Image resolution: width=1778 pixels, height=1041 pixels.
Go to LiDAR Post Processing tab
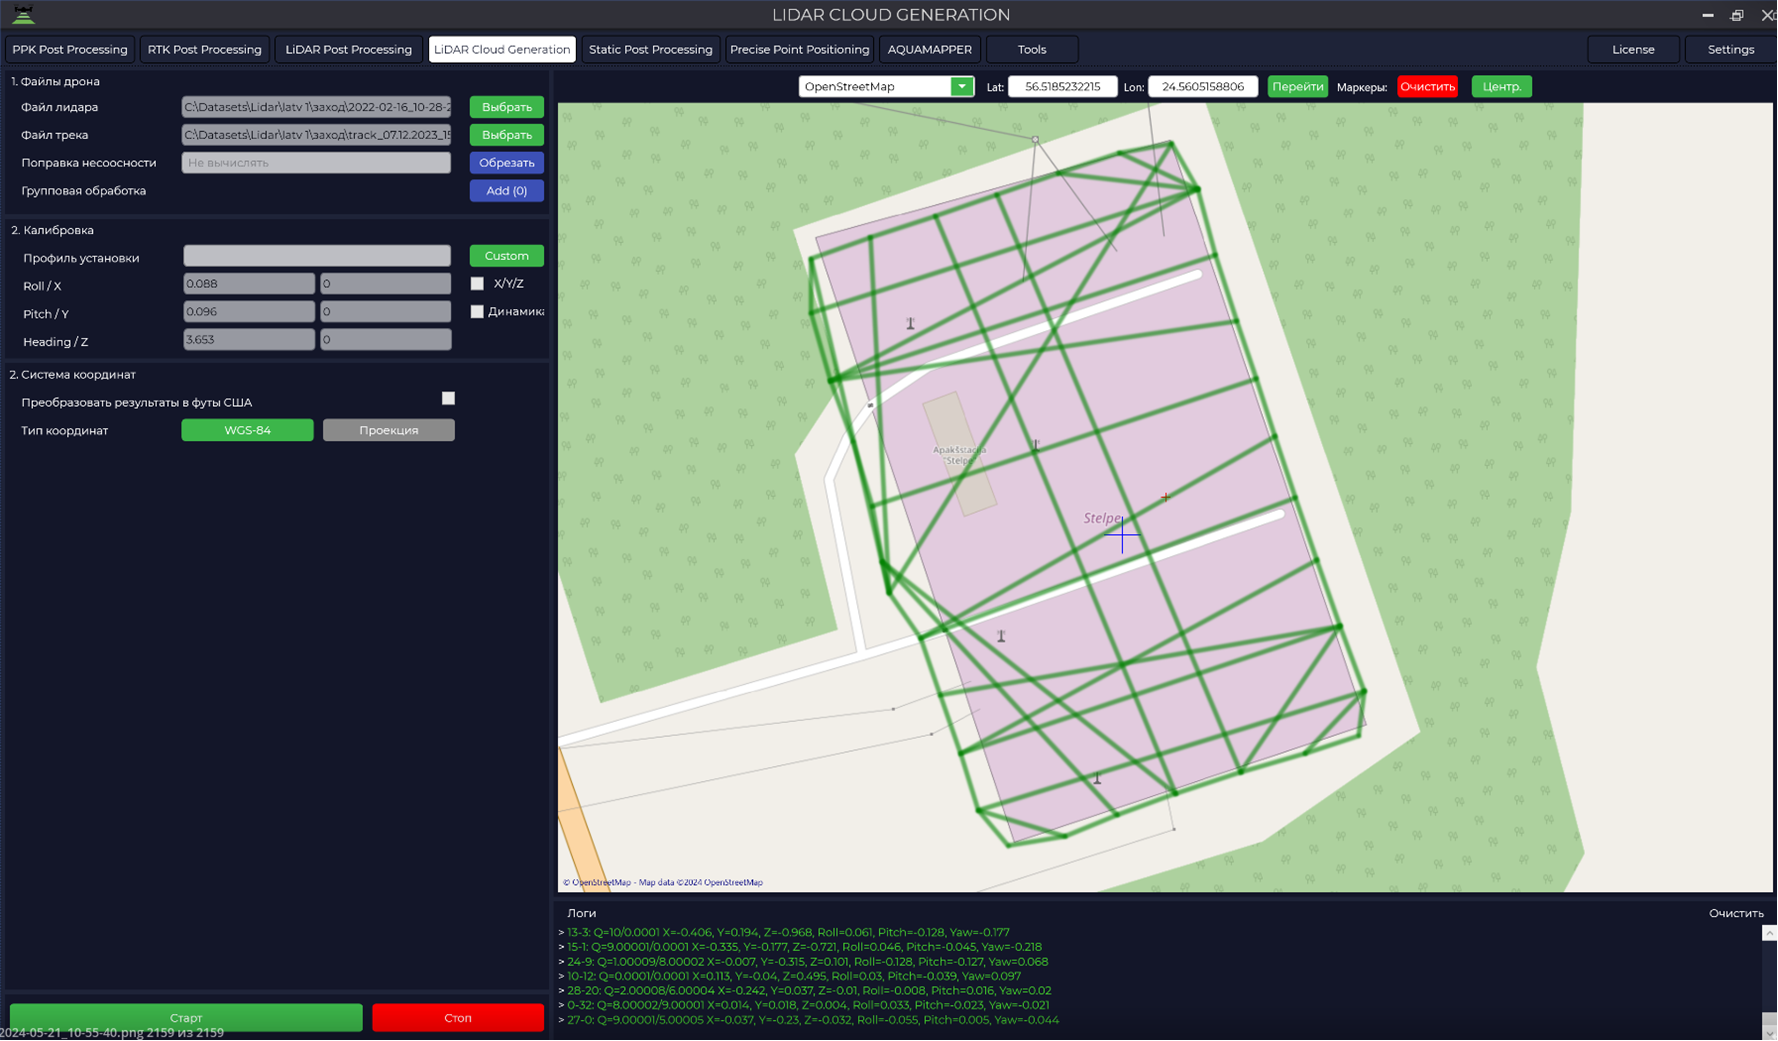[x=348, y=49]
